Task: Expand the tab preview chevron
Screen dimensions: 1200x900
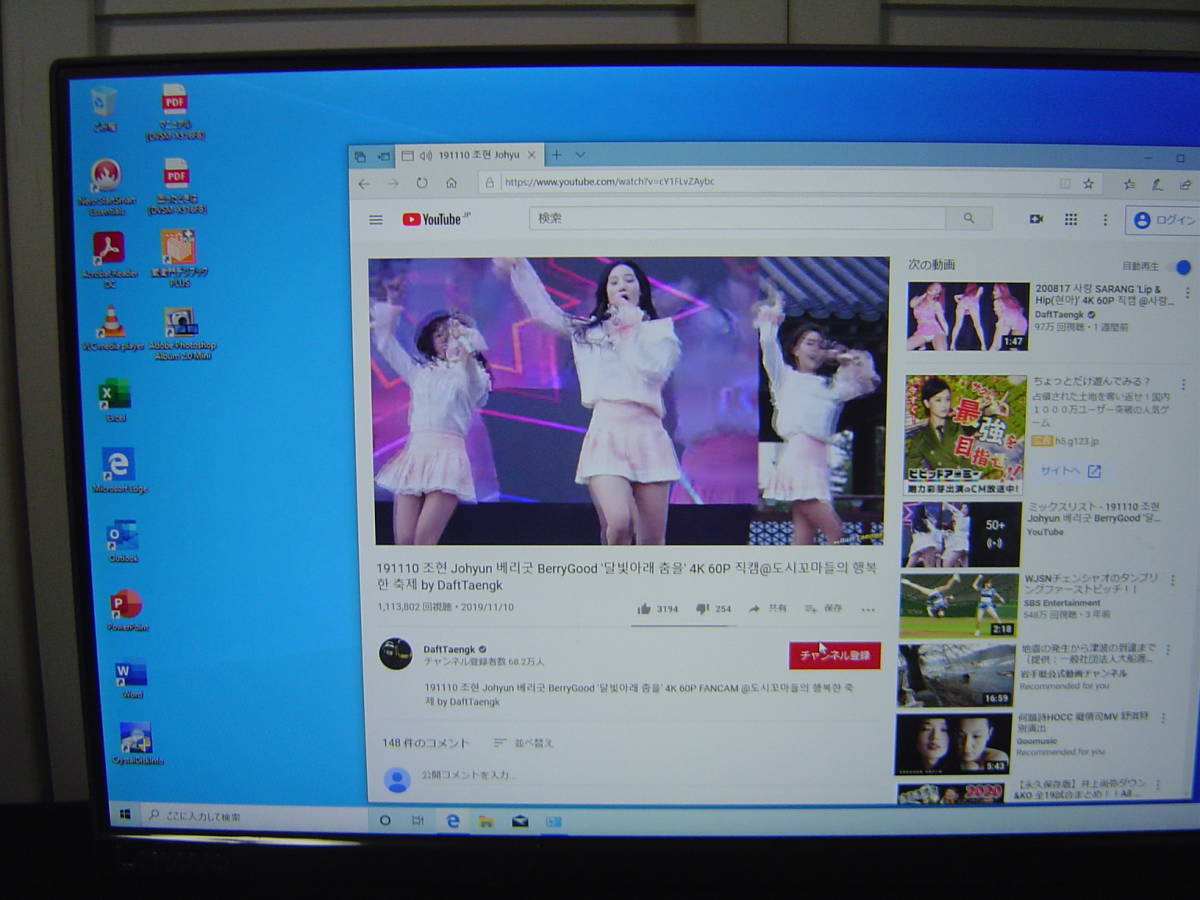Action: (x=580, y=155)
